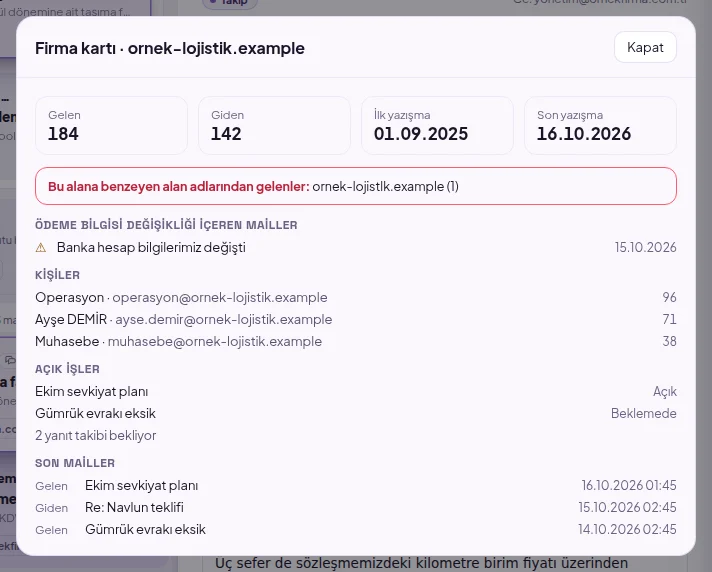712x572 pixels.
Task: Click the Giden 142 stat card
Action: tap(274, 125)
